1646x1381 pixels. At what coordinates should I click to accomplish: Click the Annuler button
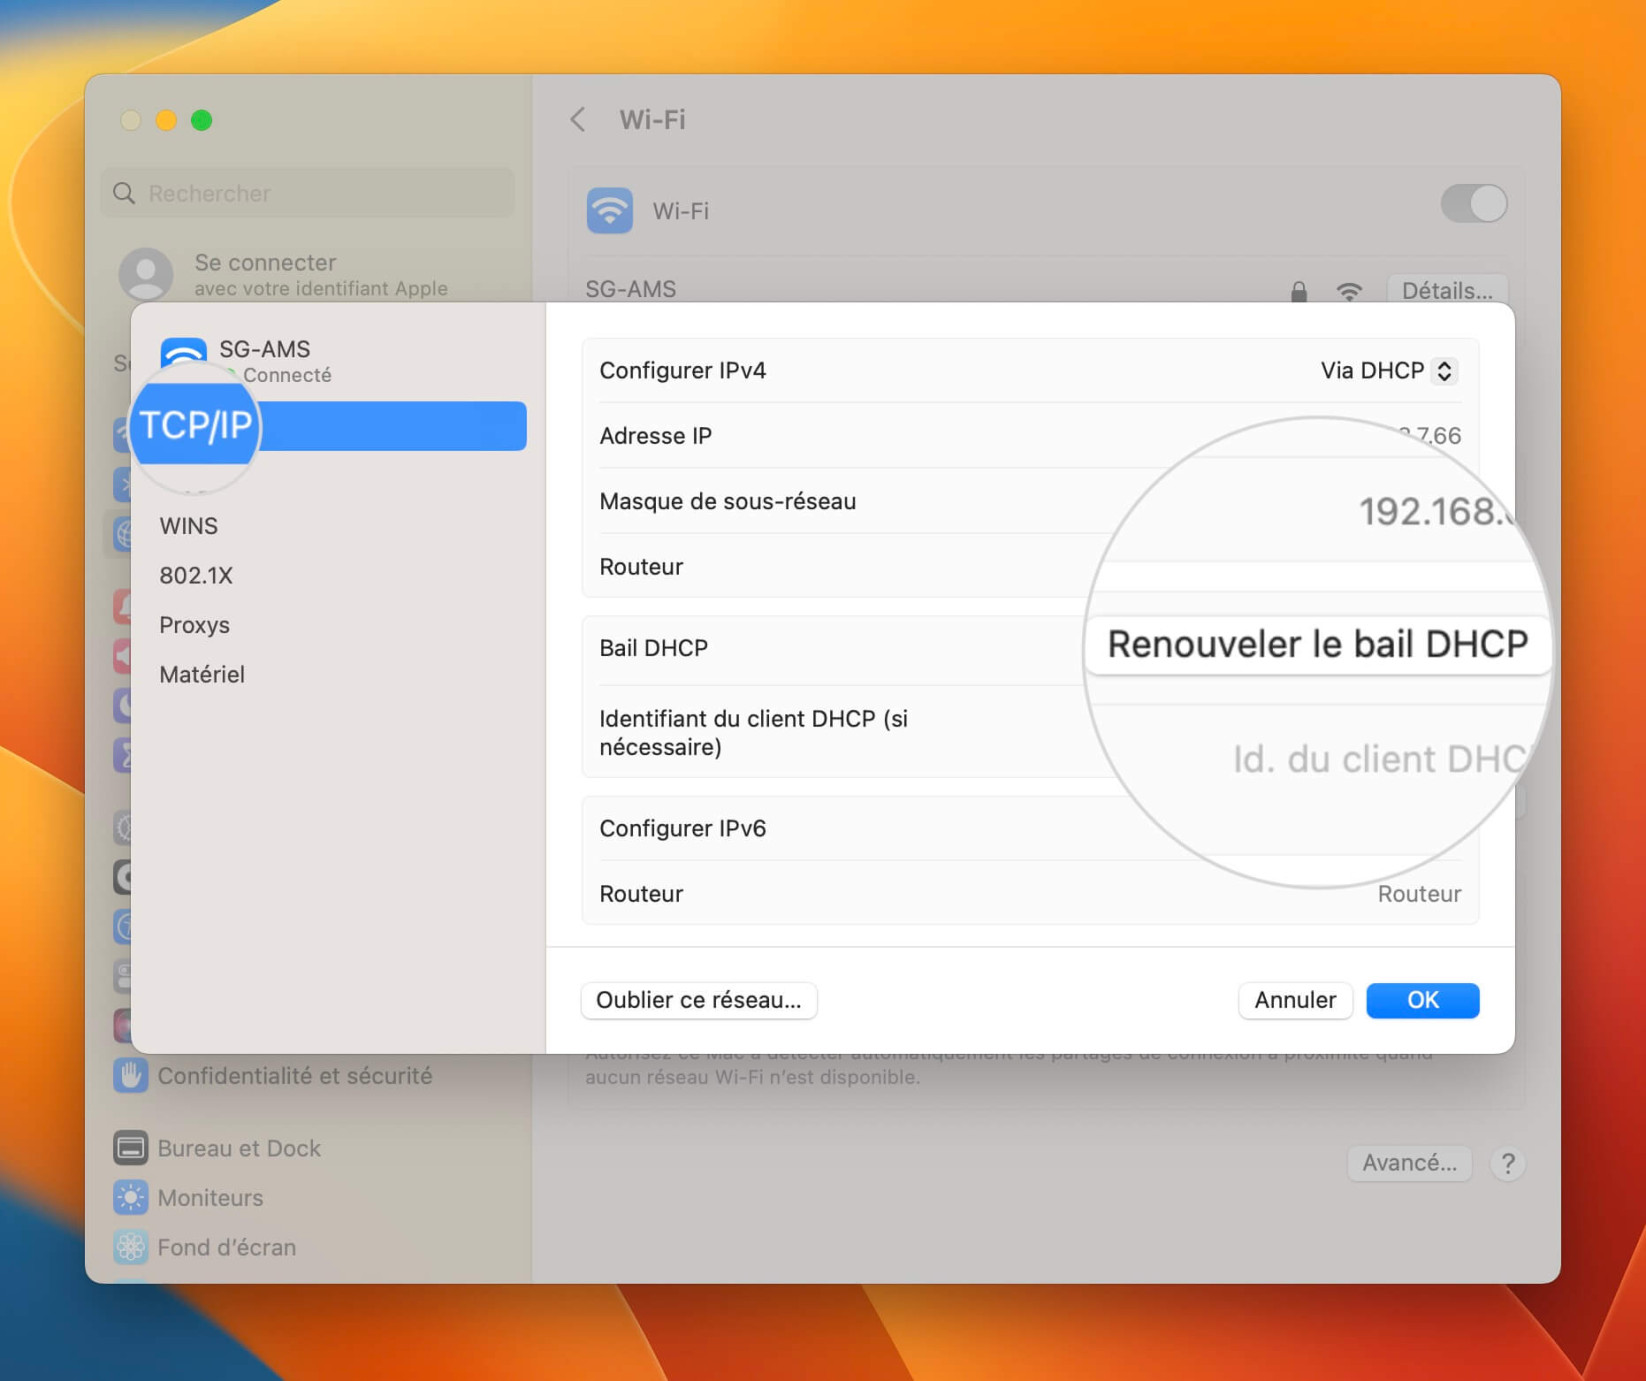pos(1295,1000)
